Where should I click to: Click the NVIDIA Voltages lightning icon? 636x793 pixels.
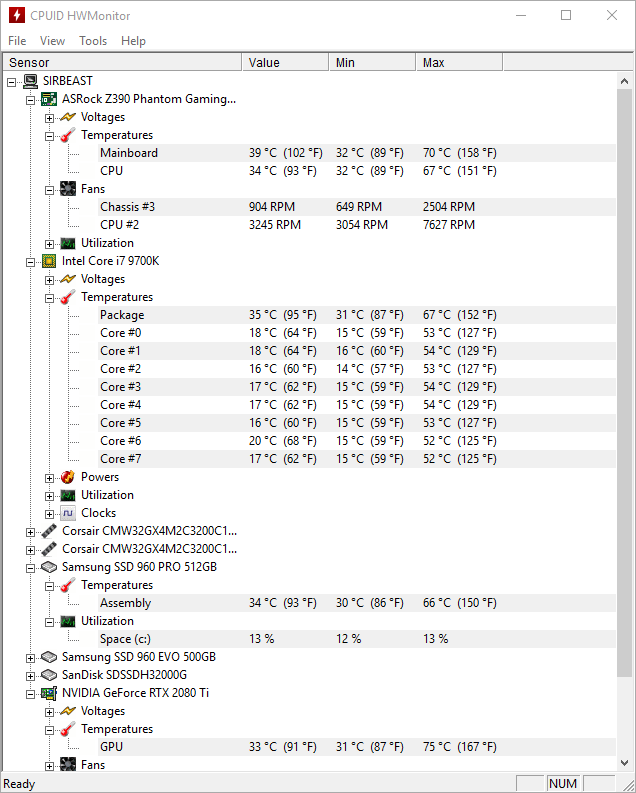click(68, 711)
